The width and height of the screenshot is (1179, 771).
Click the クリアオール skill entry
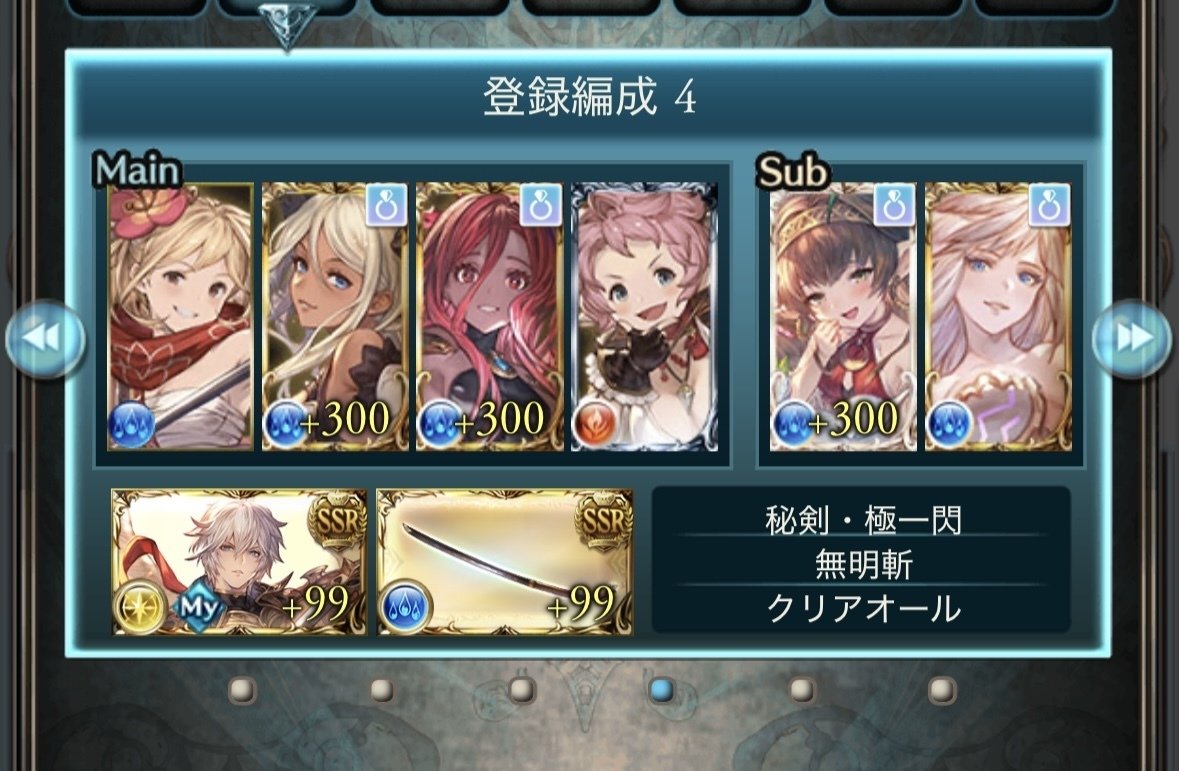[862, 608]
